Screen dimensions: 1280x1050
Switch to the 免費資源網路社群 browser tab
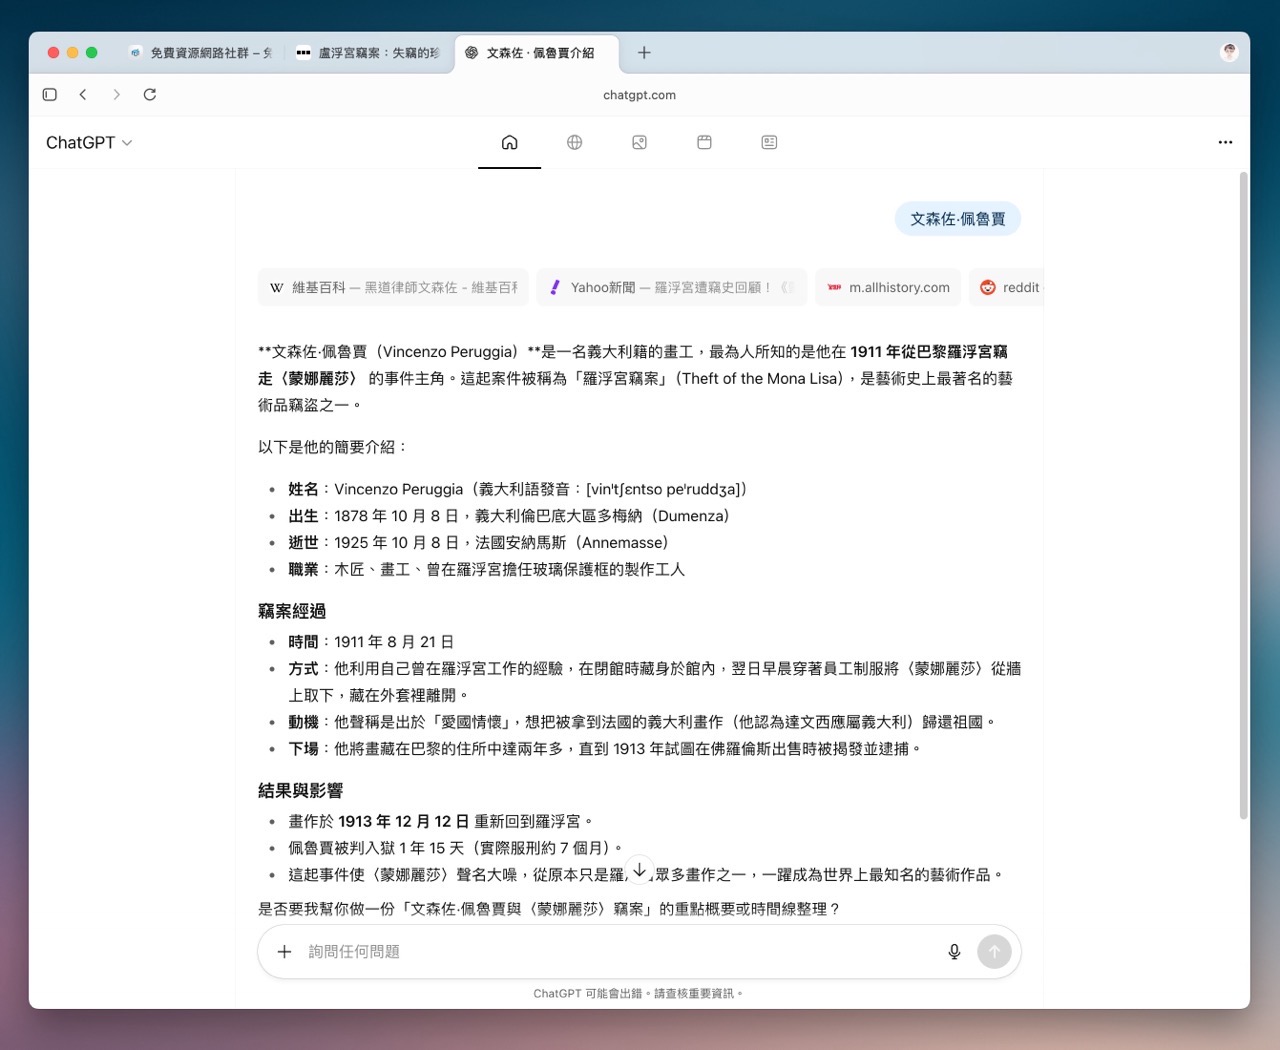[202, 53]
